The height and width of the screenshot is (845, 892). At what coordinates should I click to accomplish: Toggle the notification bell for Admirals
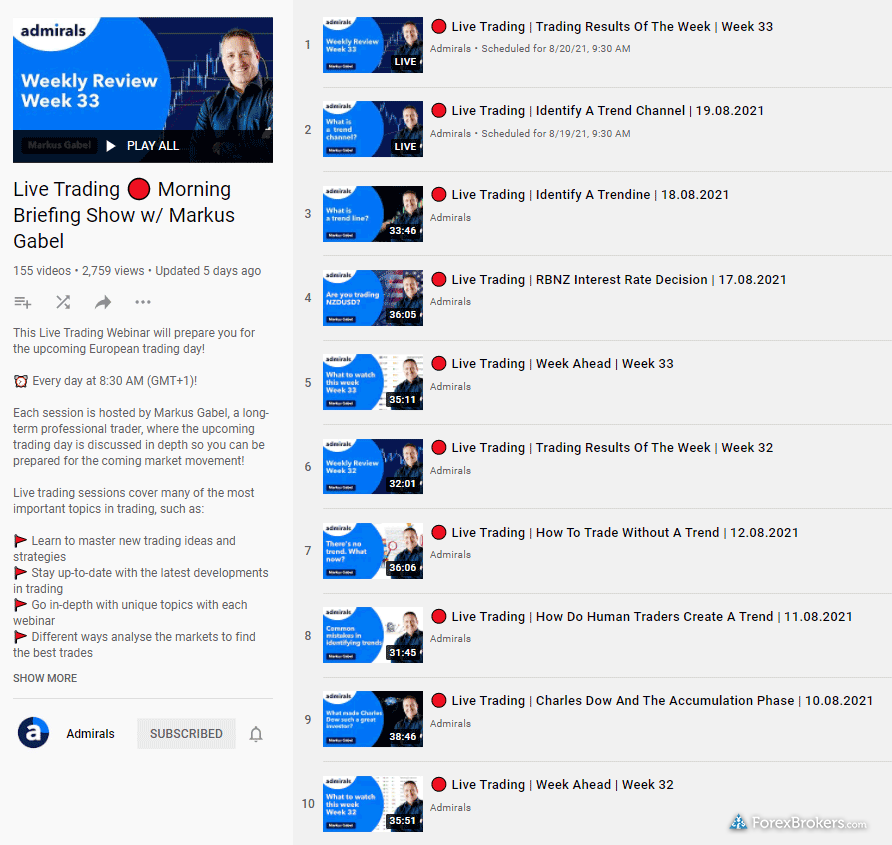(x=256, y=734)
